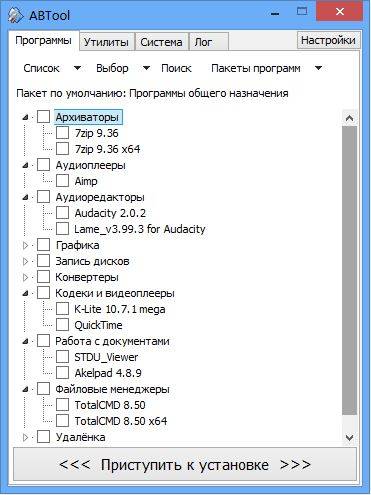Open Настройки settings button
371x495 pixels.
[x=328, y=40]
